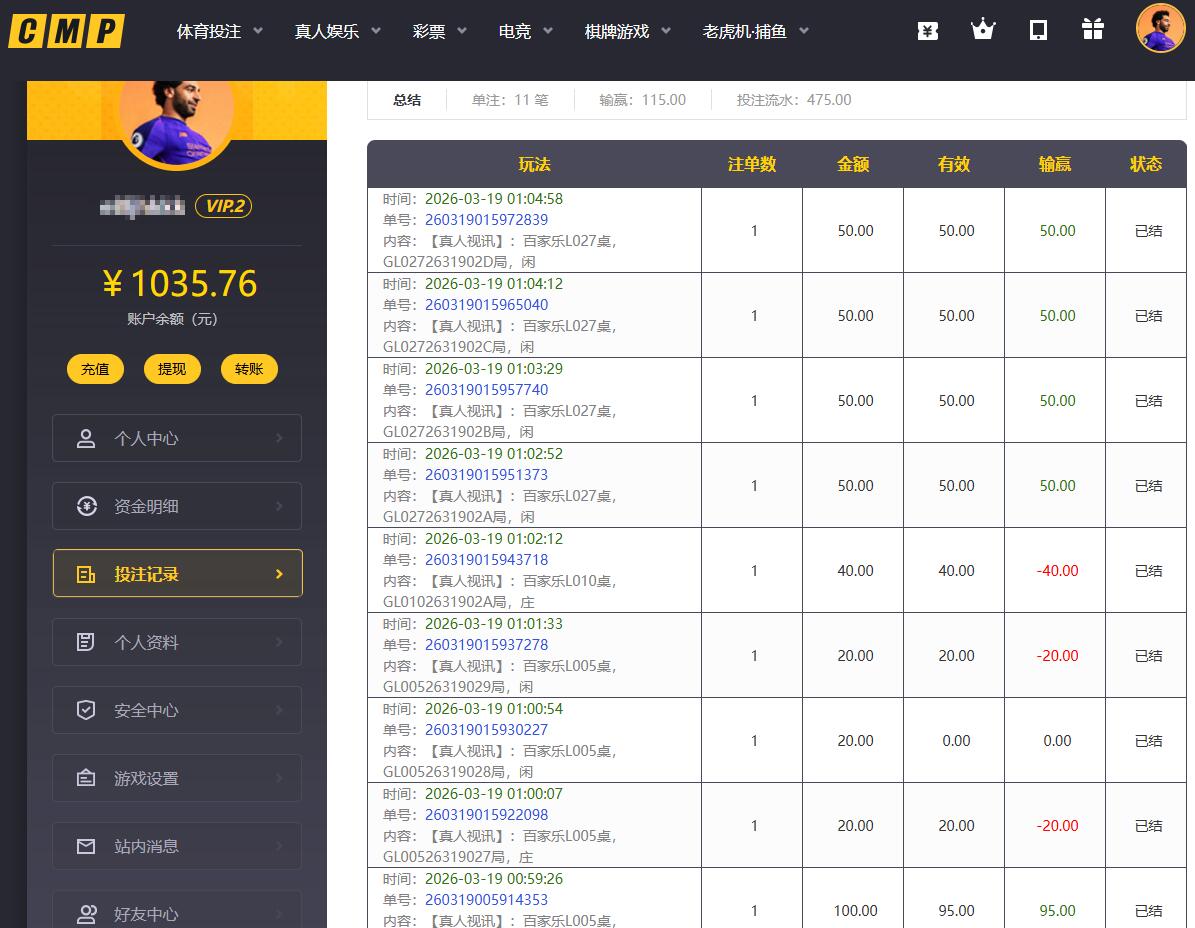Click the user avatar in top-right corner

point(1160,28)
